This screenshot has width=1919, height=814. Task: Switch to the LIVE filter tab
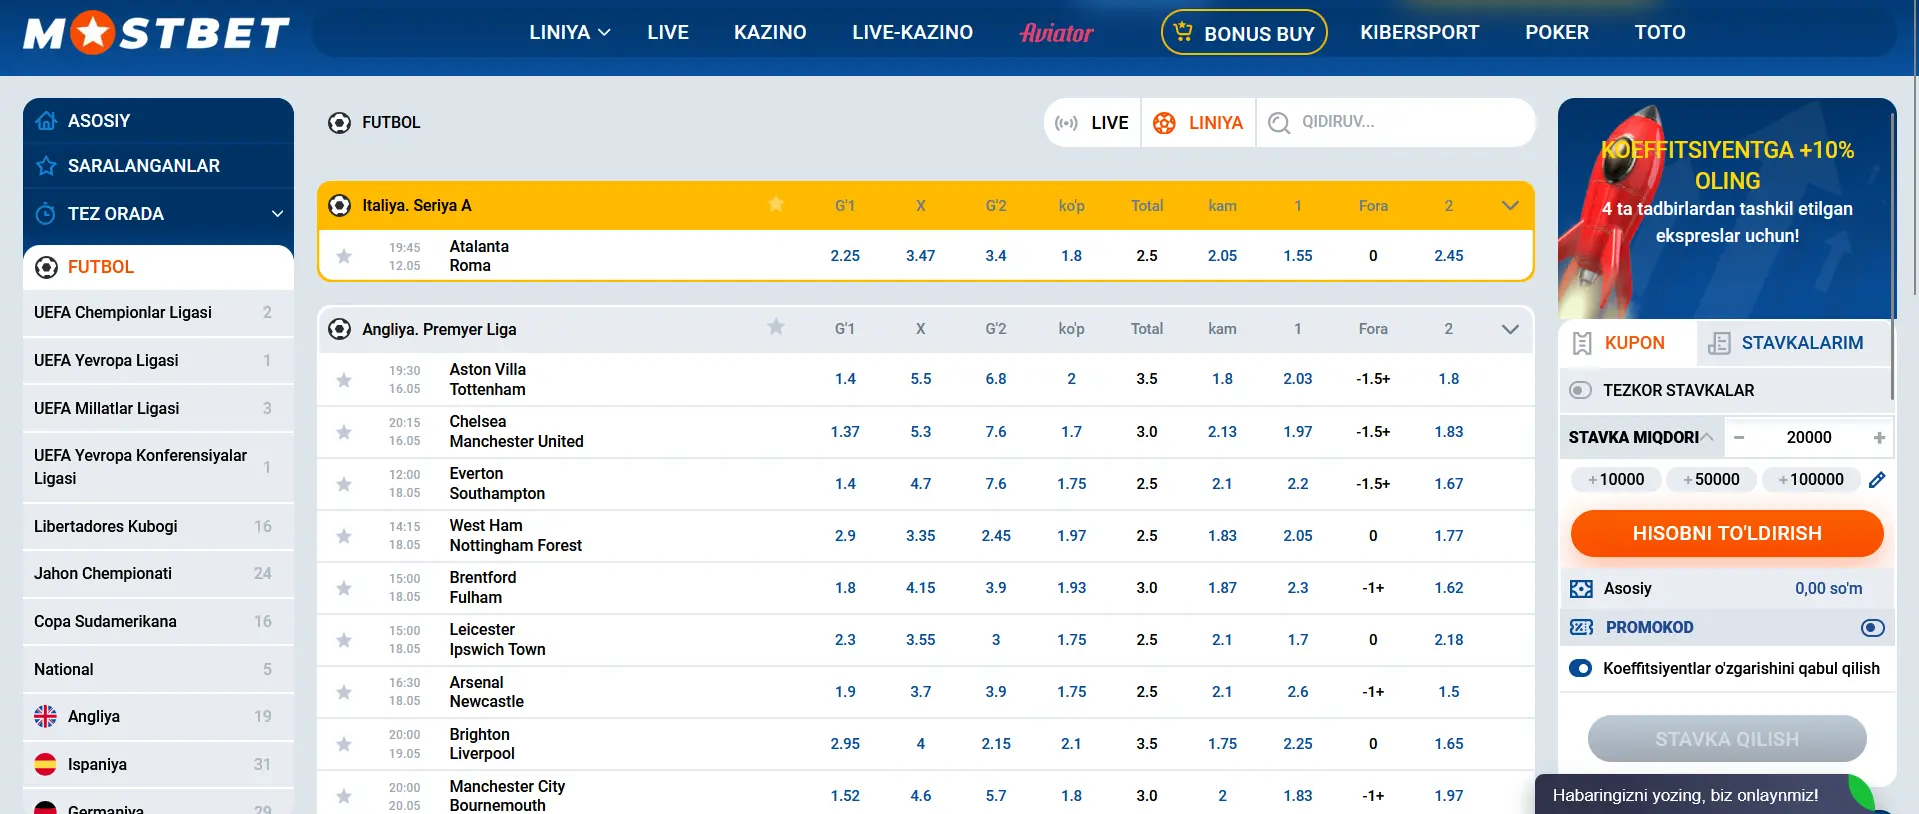point(1092,123)
